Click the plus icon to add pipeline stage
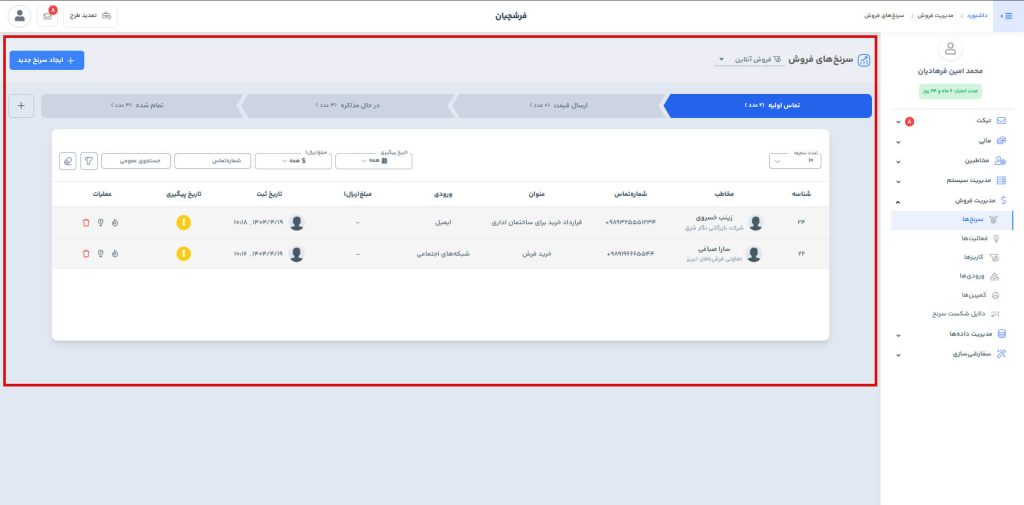The width and height of the screenshot is (1024, 505). 22,105
